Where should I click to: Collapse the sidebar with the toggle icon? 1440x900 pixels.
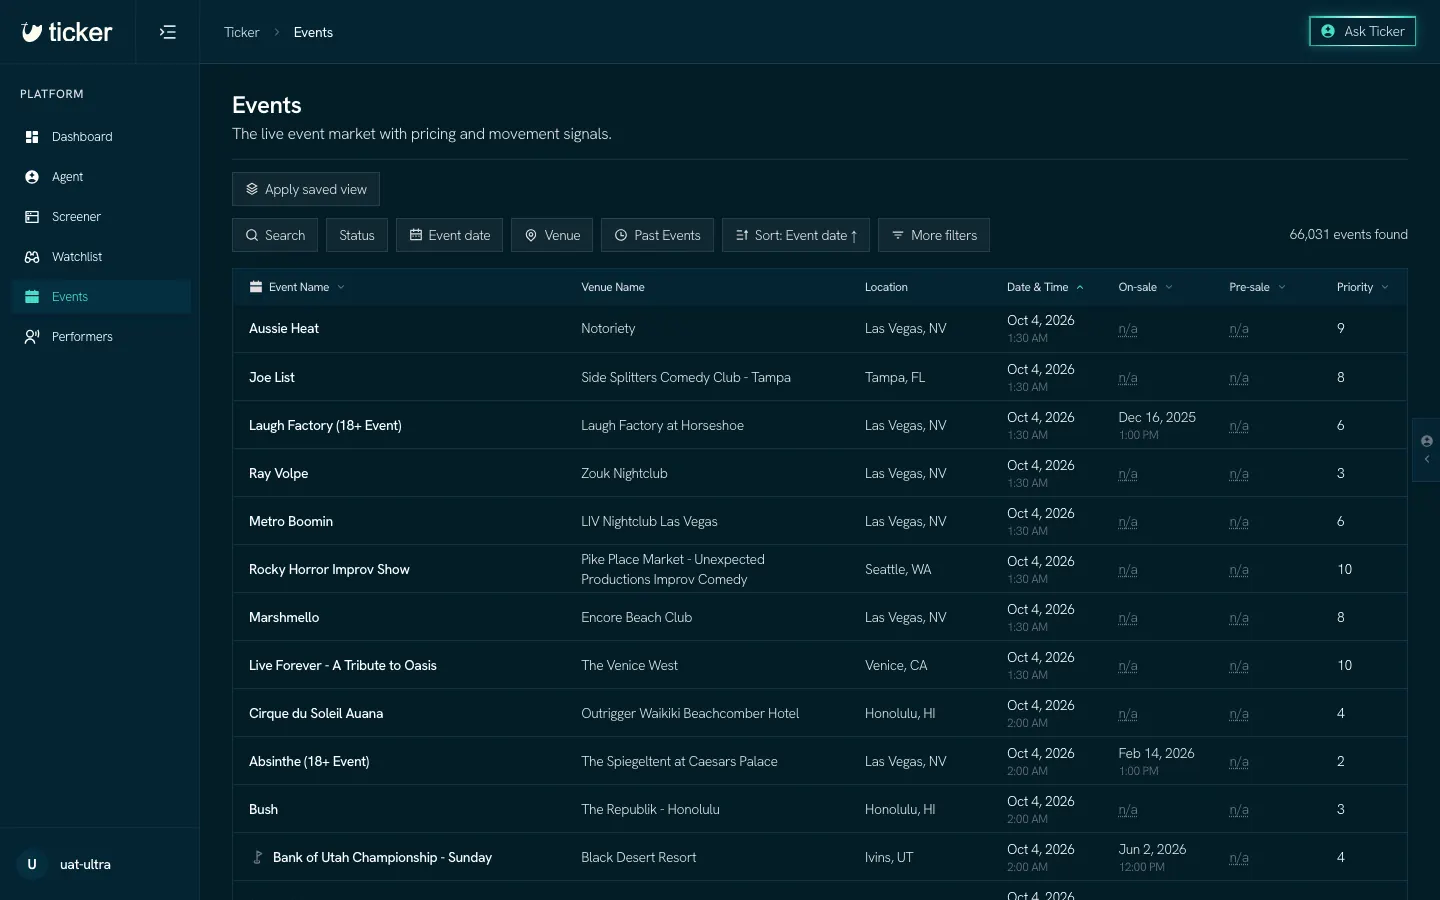coord(168,32)
